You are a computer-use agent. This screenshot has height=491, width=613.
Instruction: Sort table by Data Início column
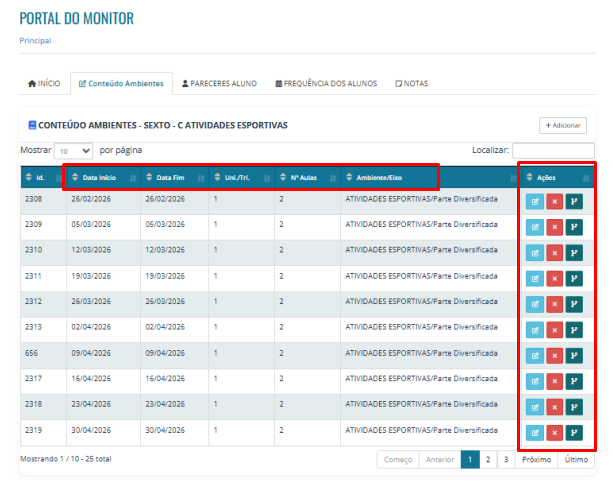101,177
